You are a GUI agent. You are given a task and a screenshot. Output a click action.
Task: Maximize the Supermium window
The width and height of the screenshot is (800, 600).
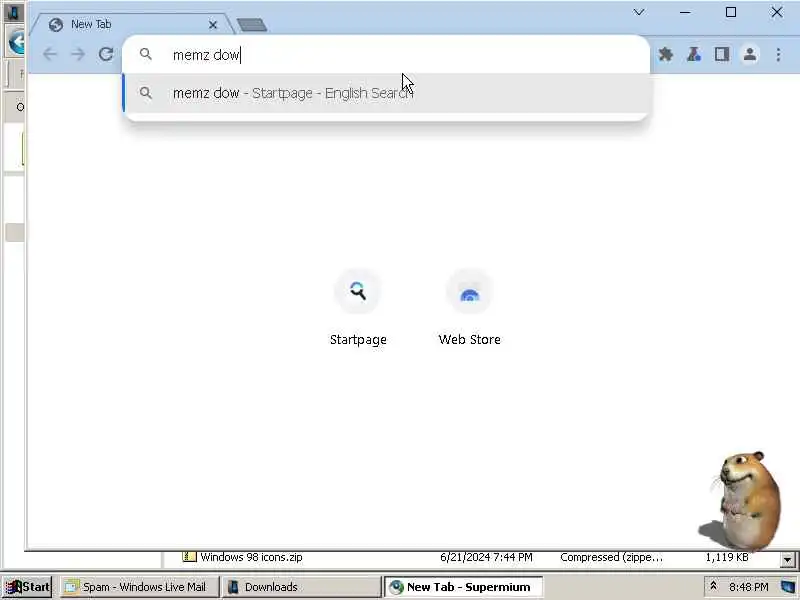point(731,12)
